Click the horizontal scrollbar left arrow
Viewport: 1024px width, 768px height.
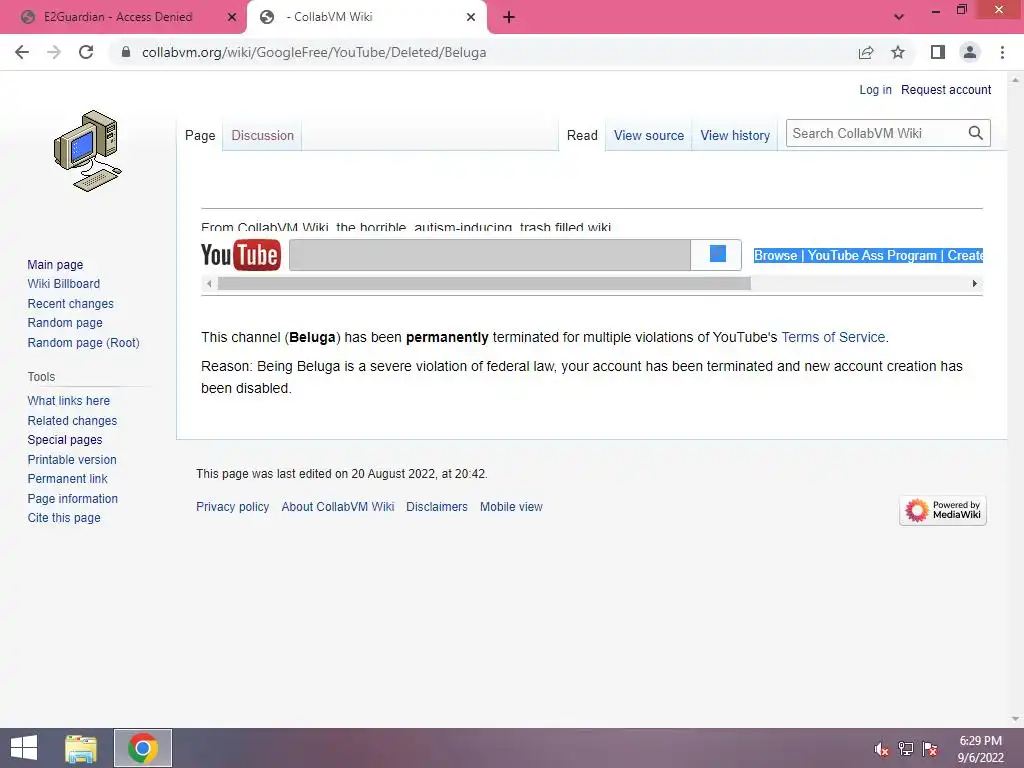click(209, 283)
